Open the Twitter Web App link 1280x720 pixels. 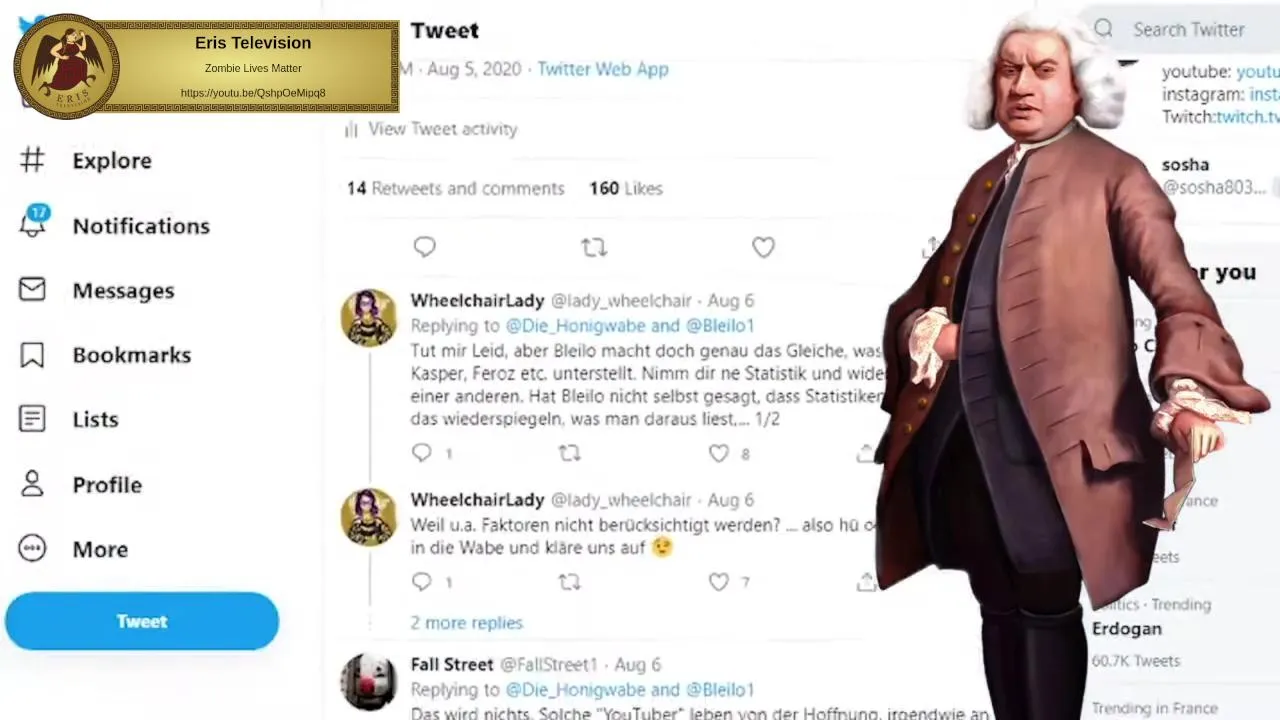[603, 69]
